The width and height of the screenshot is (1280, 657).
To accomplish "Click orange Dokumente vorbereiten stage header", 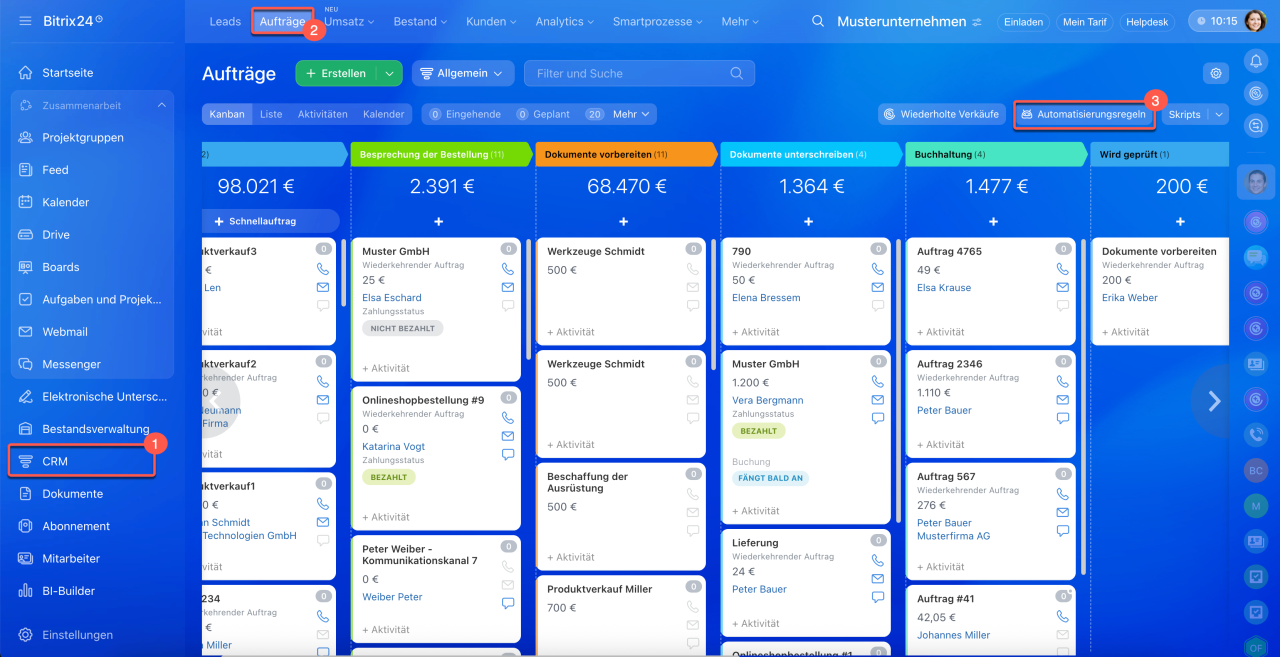I will pyautogui.click(x=626, y=154).
